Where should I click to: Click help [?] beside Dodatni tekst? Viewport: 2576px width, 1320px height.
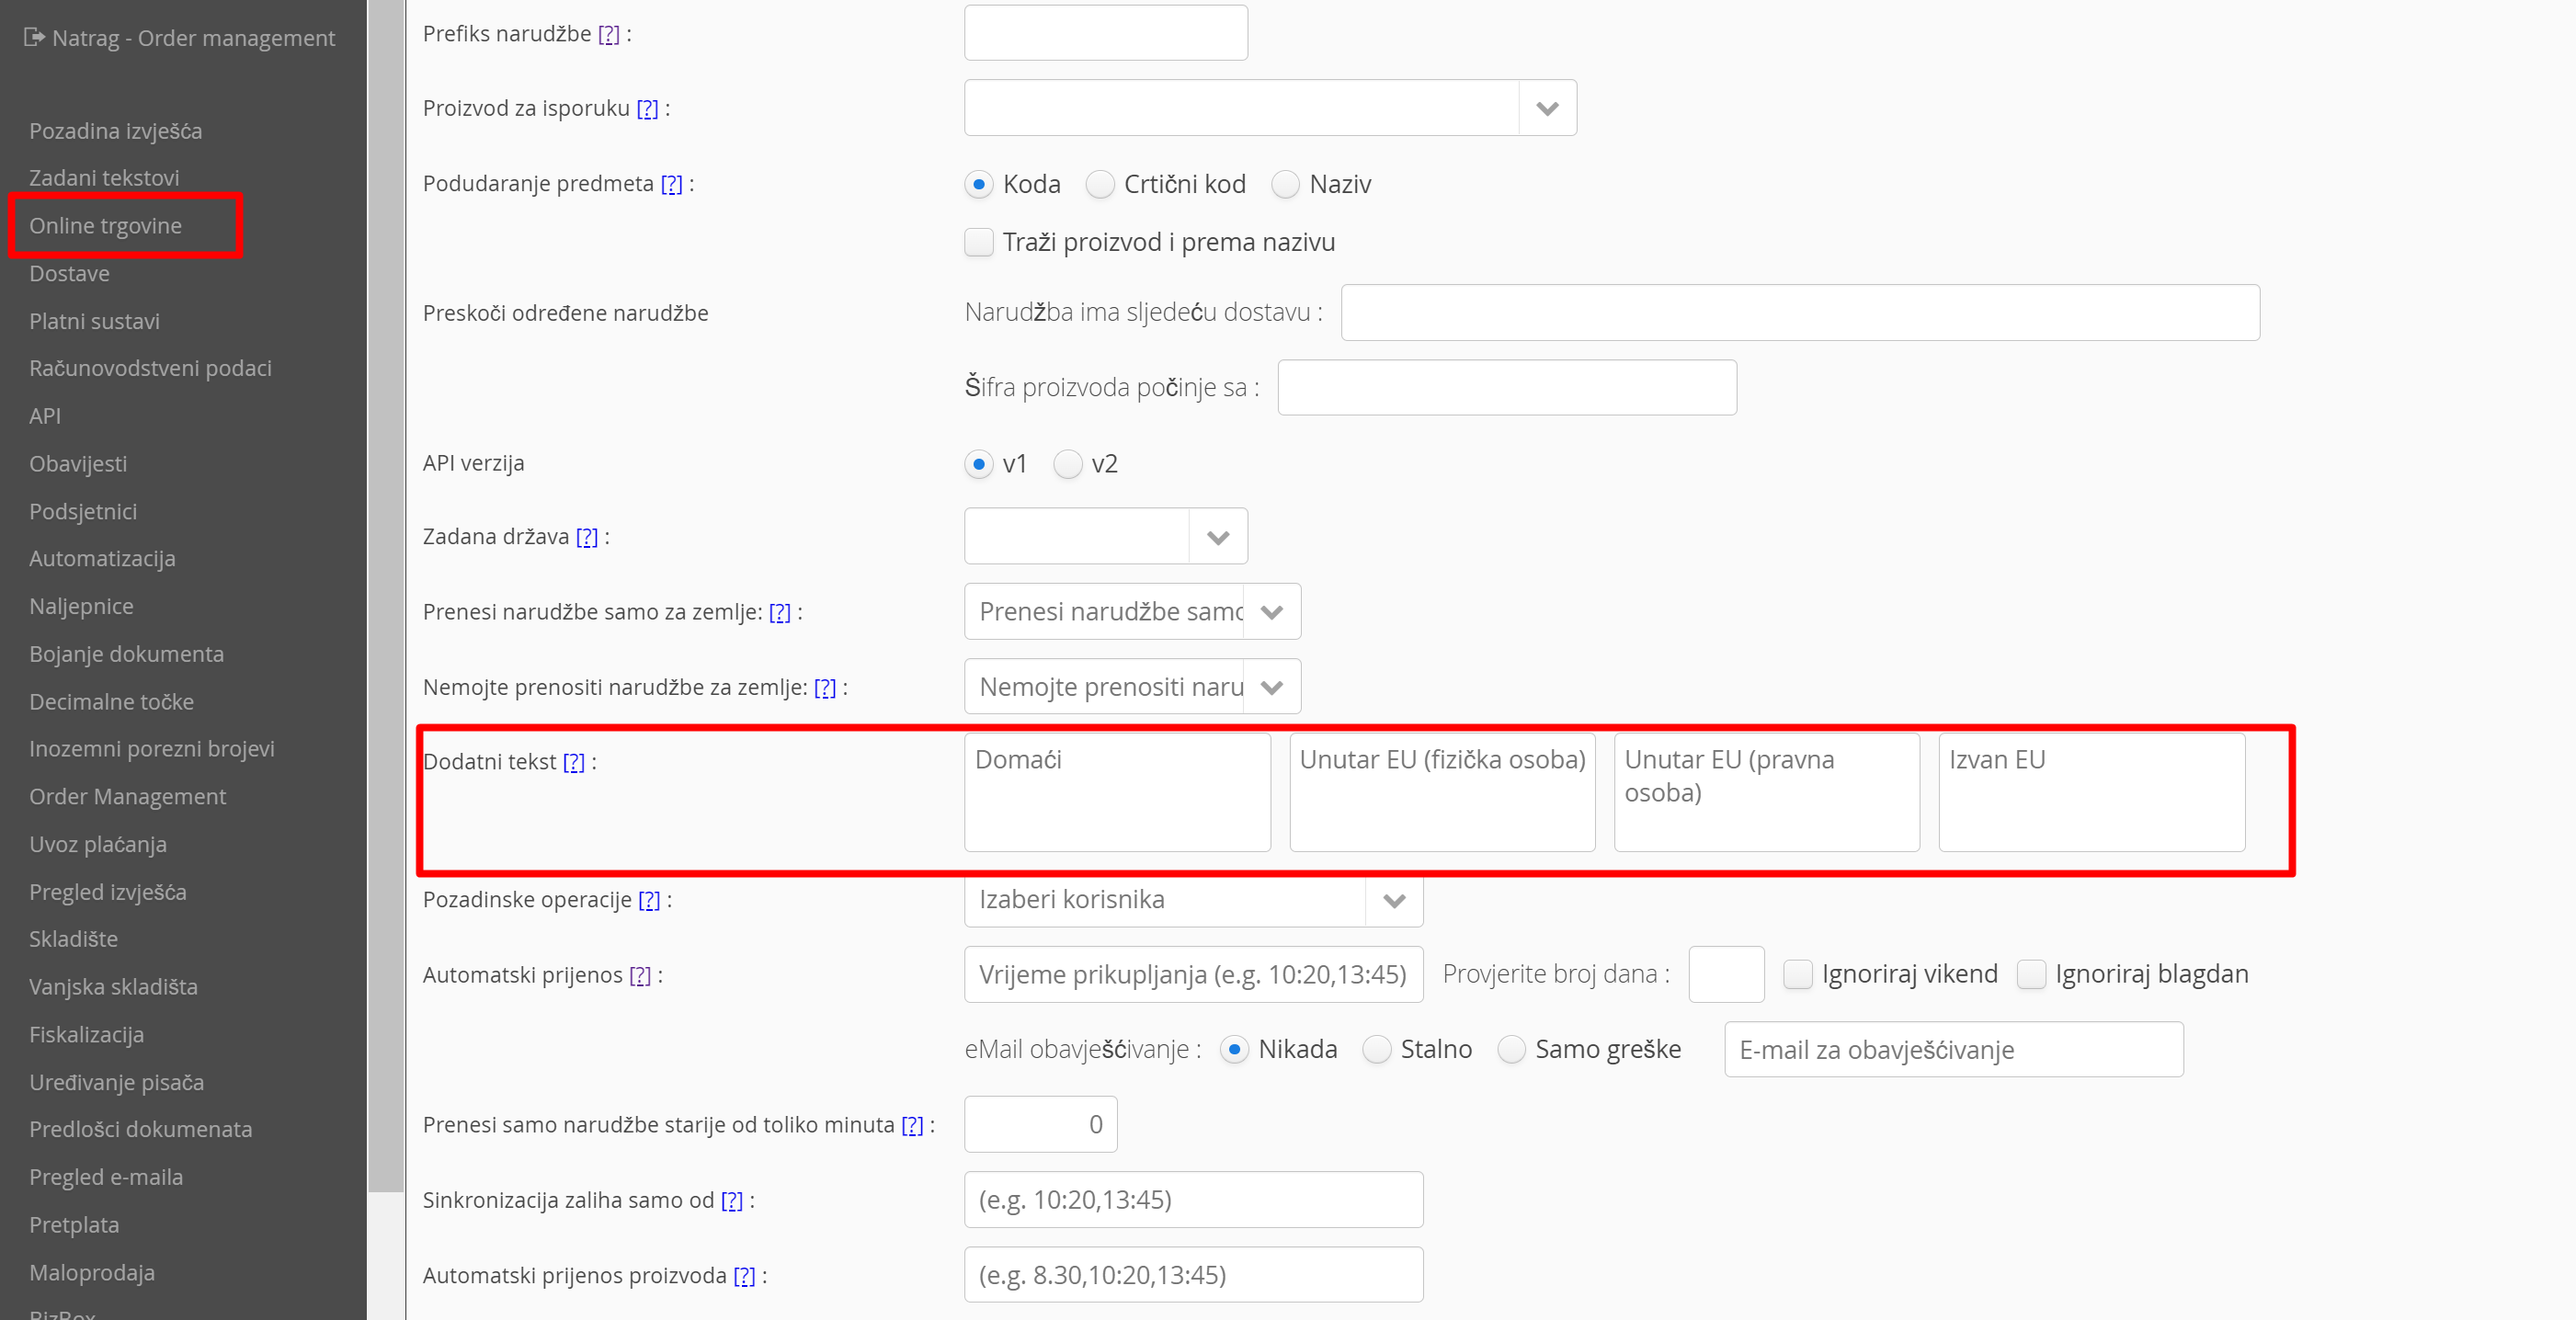click(574, 762)
